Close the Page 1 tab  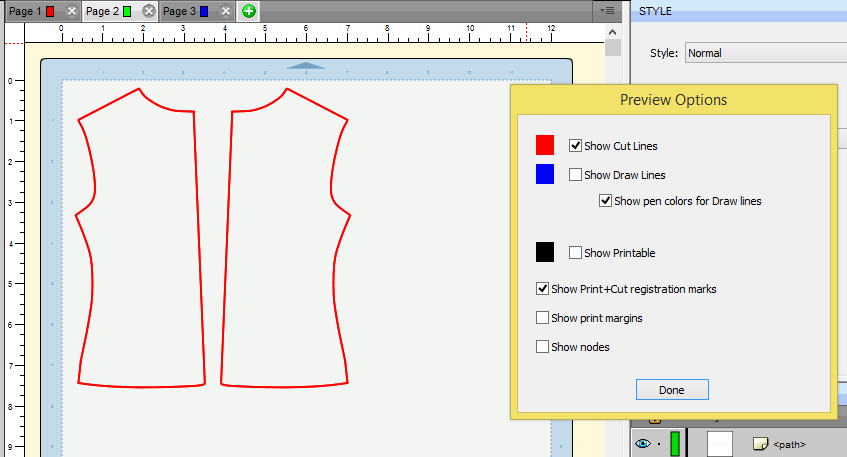tap(70, 11)
